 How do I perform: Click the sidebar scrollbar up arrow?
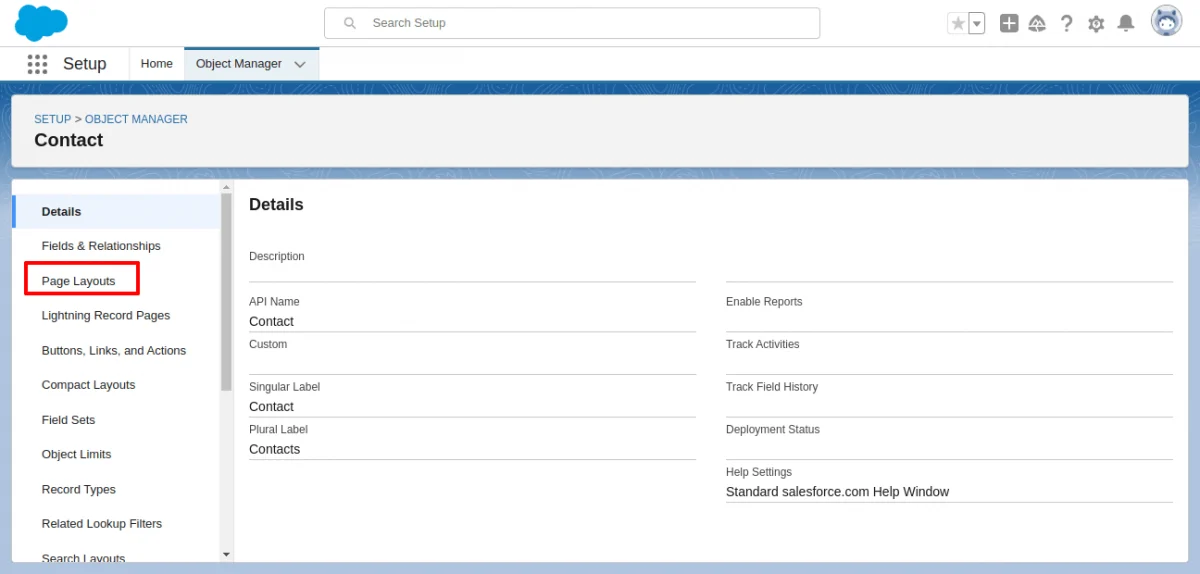pyautogui.click(x=226, y=187)
